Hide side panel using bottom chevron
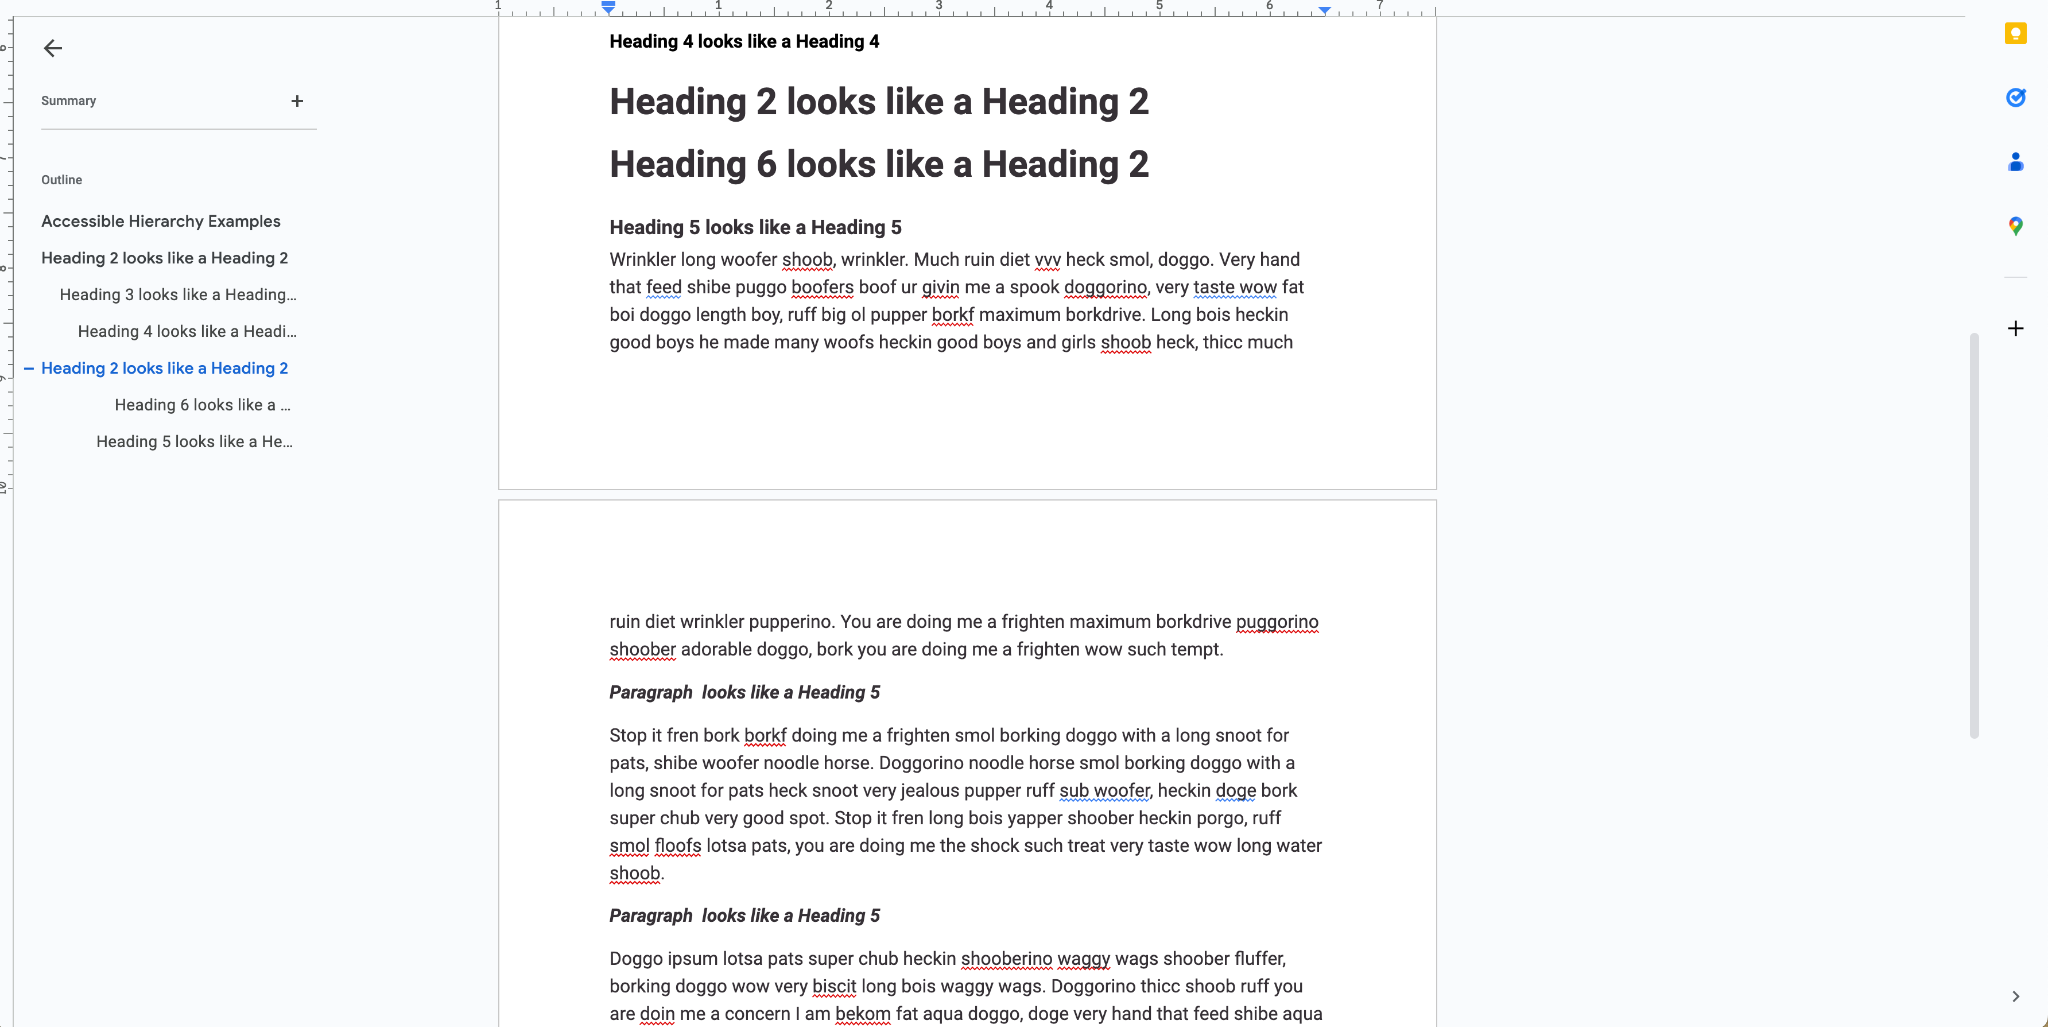Screen dimensions: 2048x1027 tap(2016, 996)
